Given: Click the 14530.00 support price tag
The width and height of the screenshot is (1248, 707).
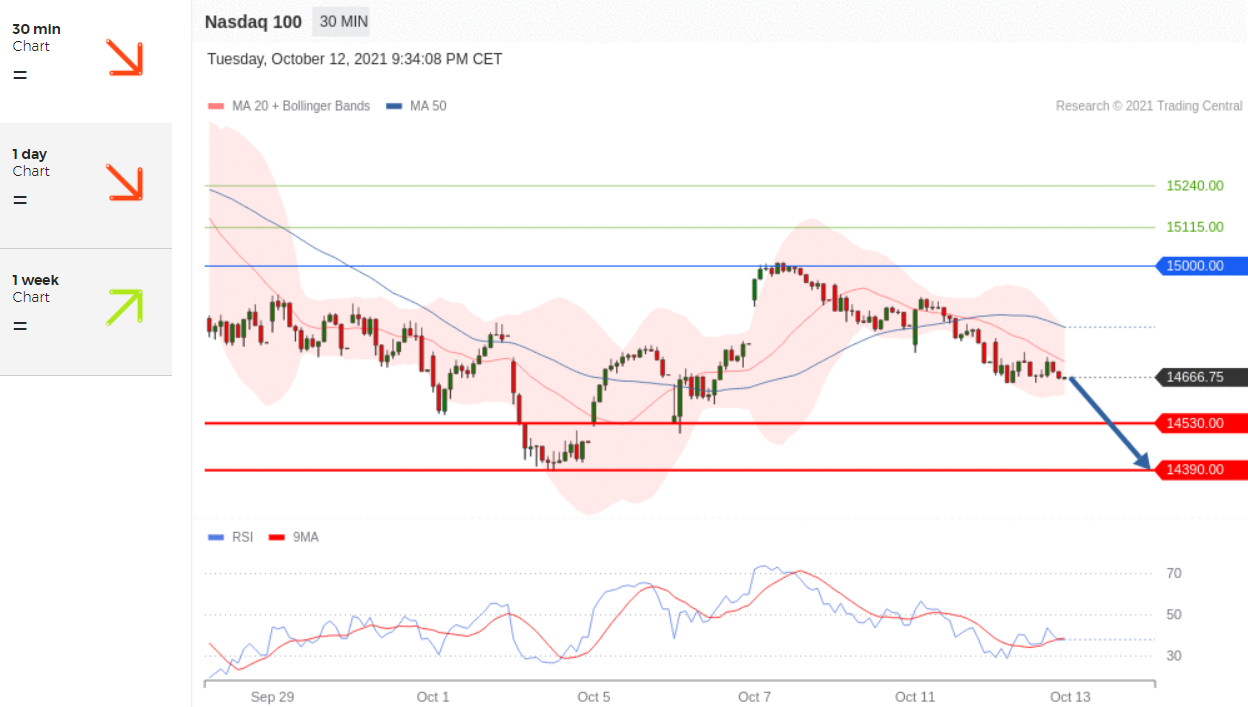Looking at the screenshot, I should (x=1201, y=423).
